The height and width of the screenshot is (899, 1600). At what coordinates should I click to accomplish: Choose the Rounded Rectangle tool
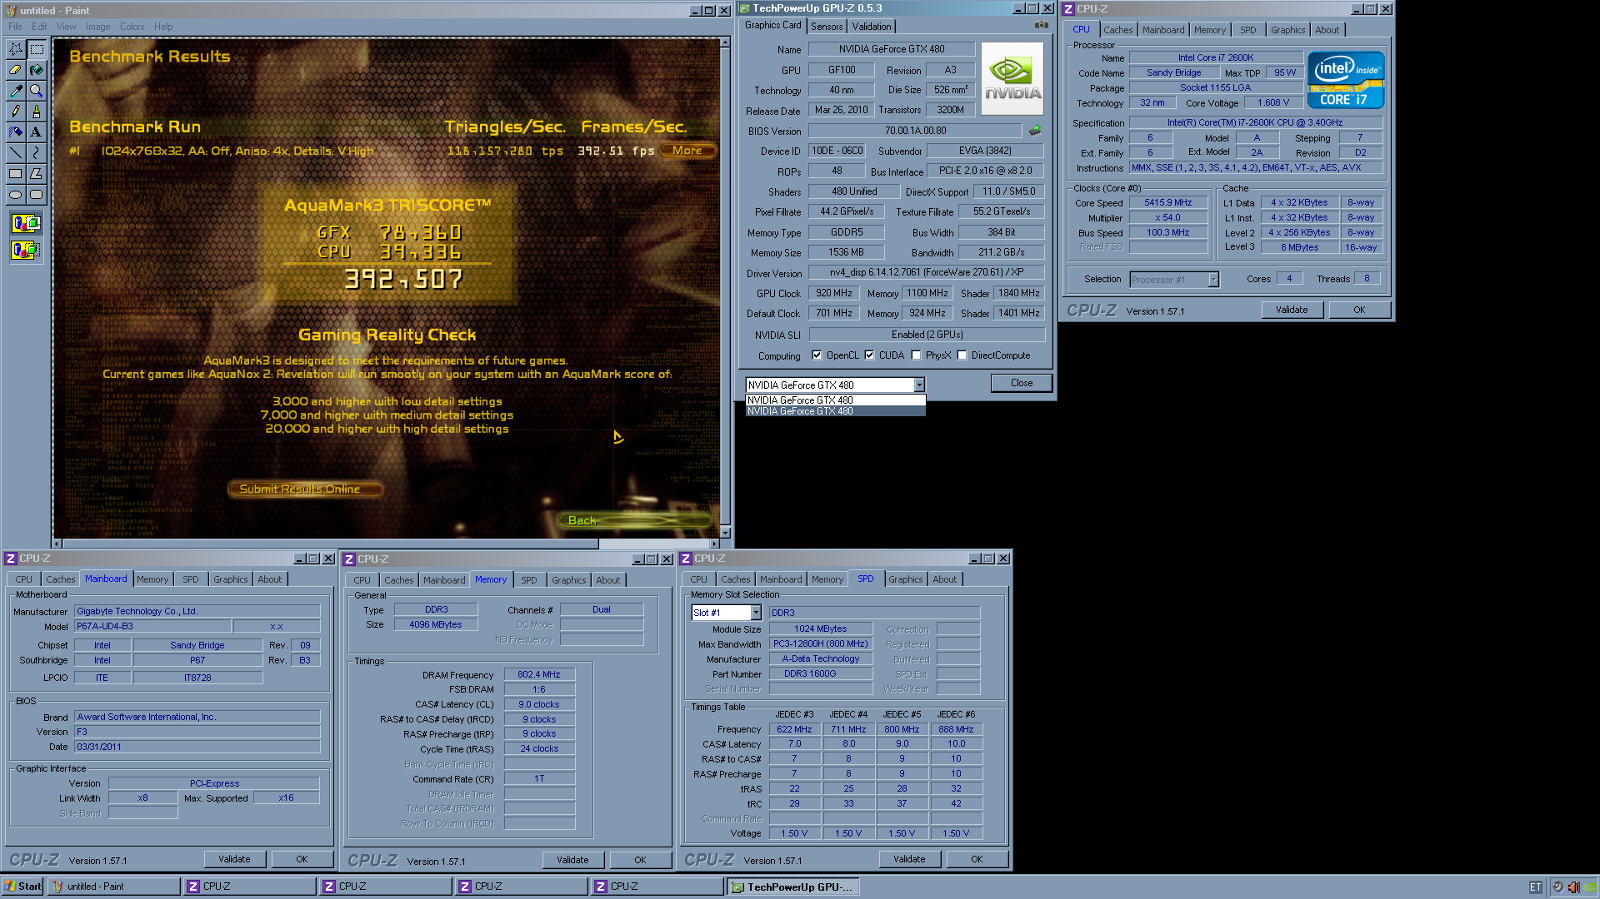(x=37, y=195)
